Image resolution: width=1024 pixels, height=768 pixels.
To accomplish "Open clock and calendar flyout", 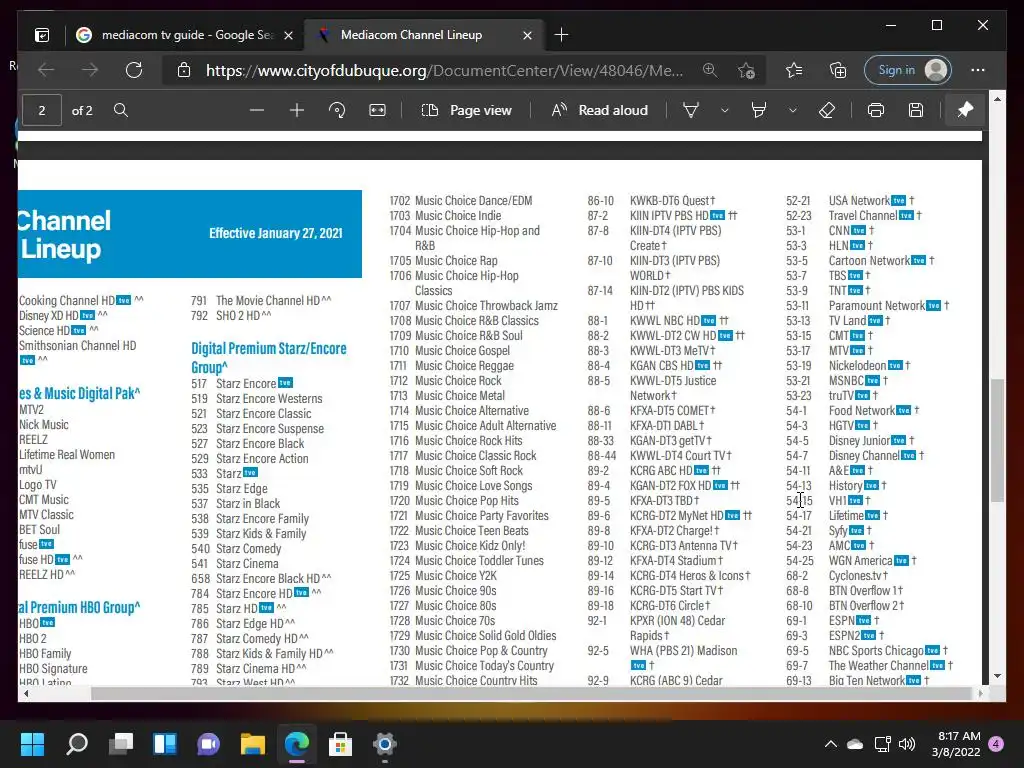I will pos(956,744).
